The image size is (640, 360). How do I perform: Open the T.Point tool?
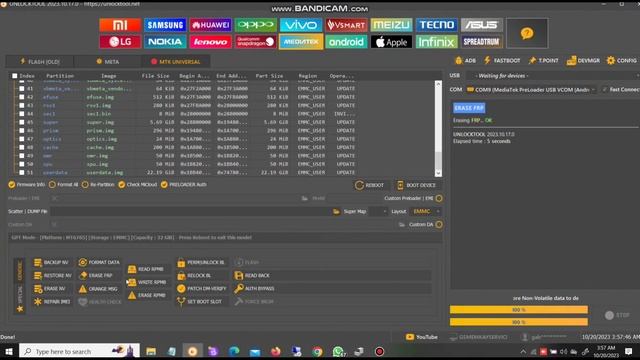[x=543, y=60]
